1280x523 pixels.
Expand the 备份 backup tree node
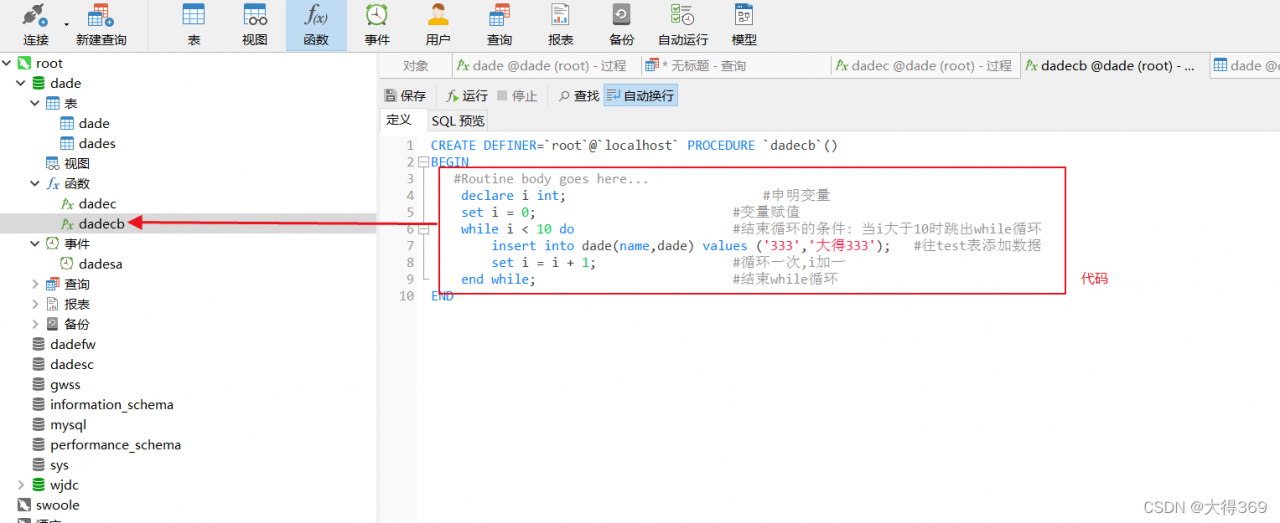[35, 324]
